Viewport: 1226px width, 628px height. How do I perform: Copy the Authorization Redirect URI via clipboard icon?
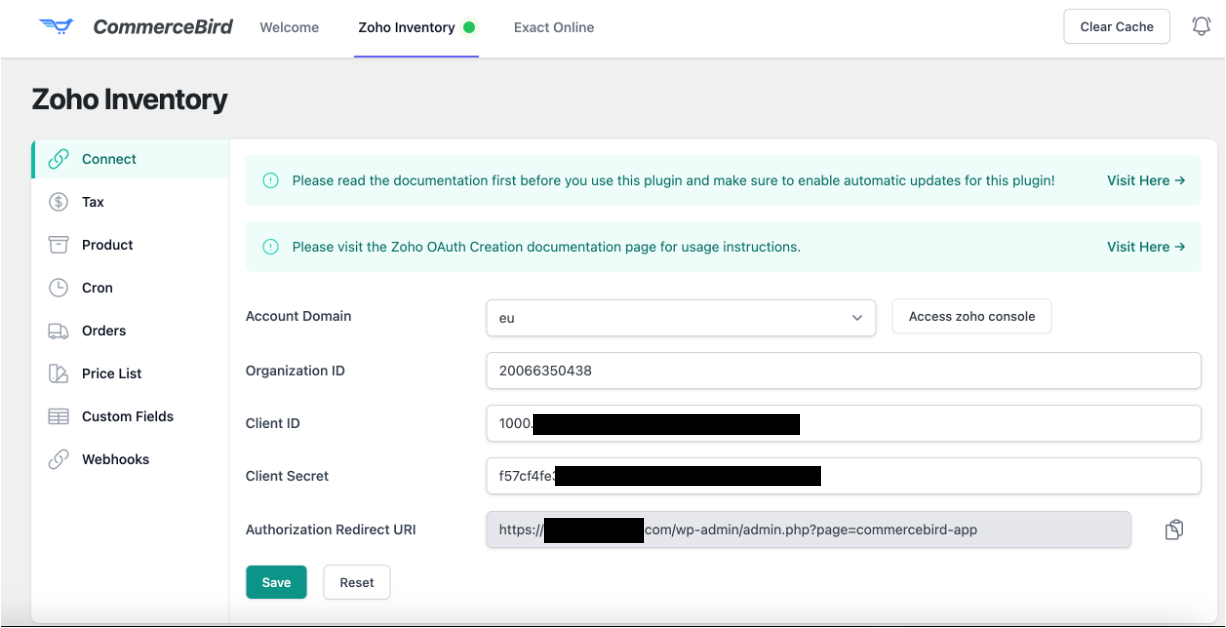point(1174,530)
